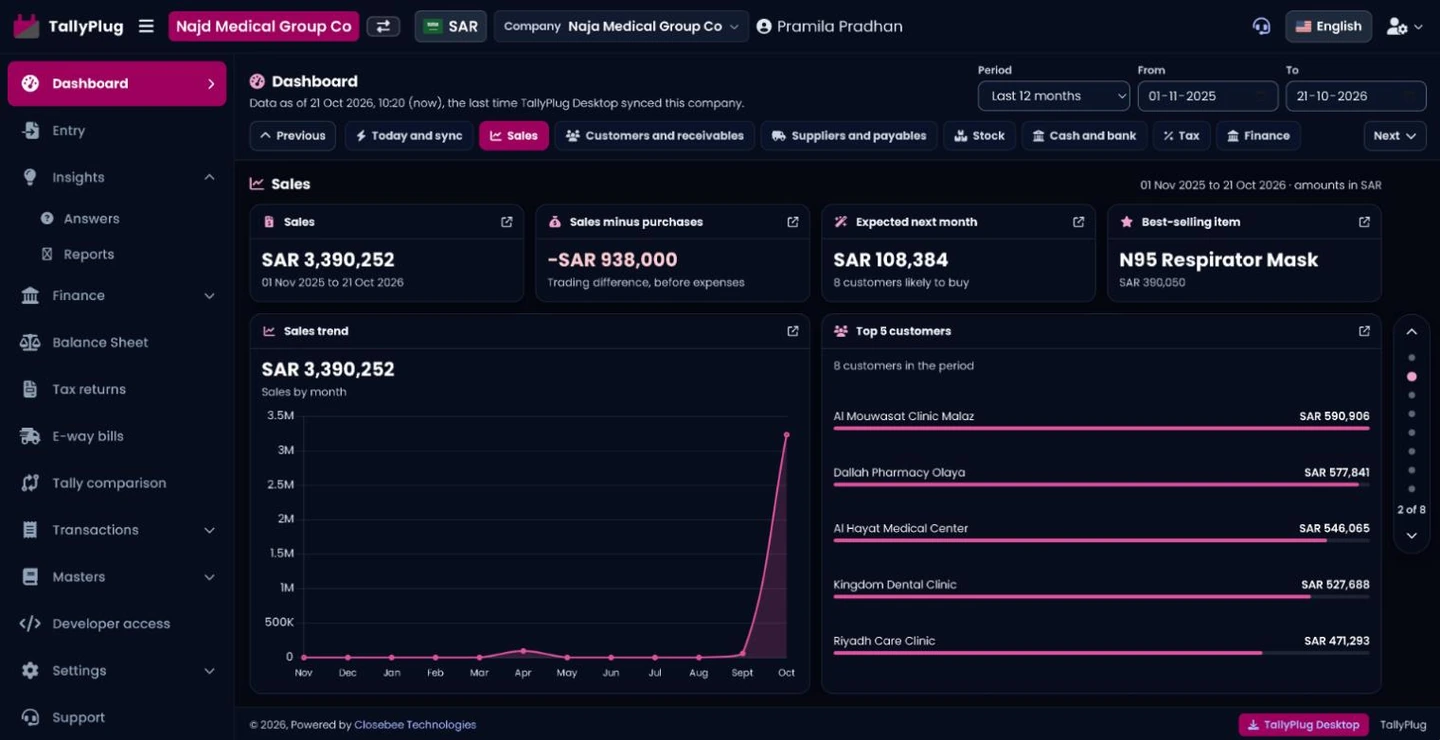
Task: Click the Tax returns document icon
Action: (30, 389)
